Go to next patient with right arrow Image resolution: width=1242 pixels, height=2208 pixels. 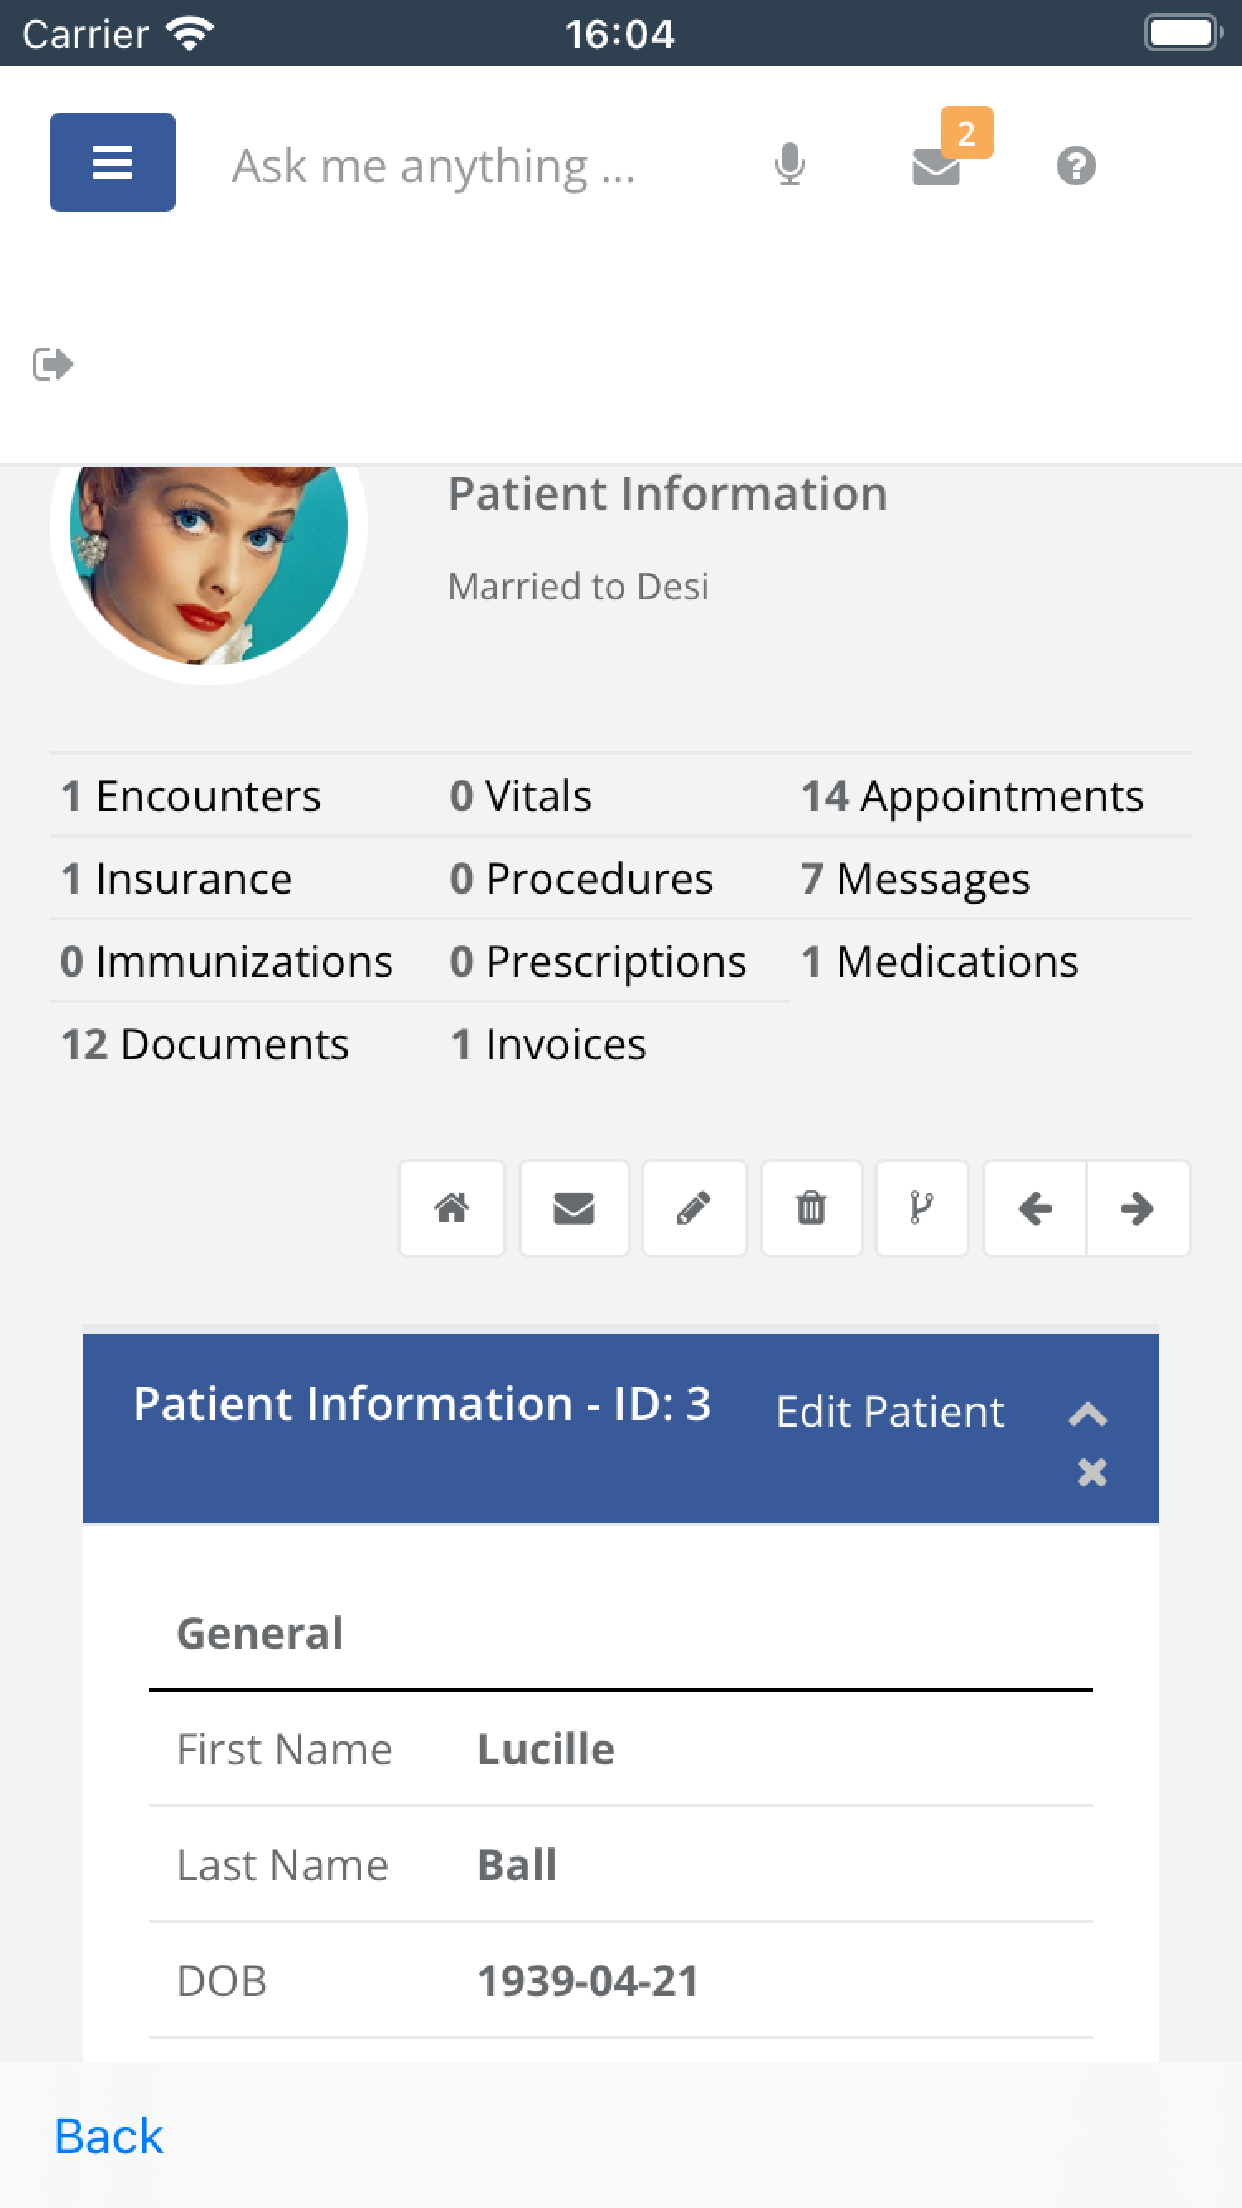1138,1208
